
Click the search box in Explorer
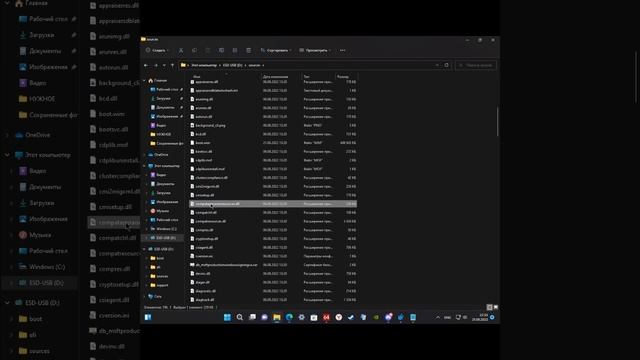[x=476, y=65]
